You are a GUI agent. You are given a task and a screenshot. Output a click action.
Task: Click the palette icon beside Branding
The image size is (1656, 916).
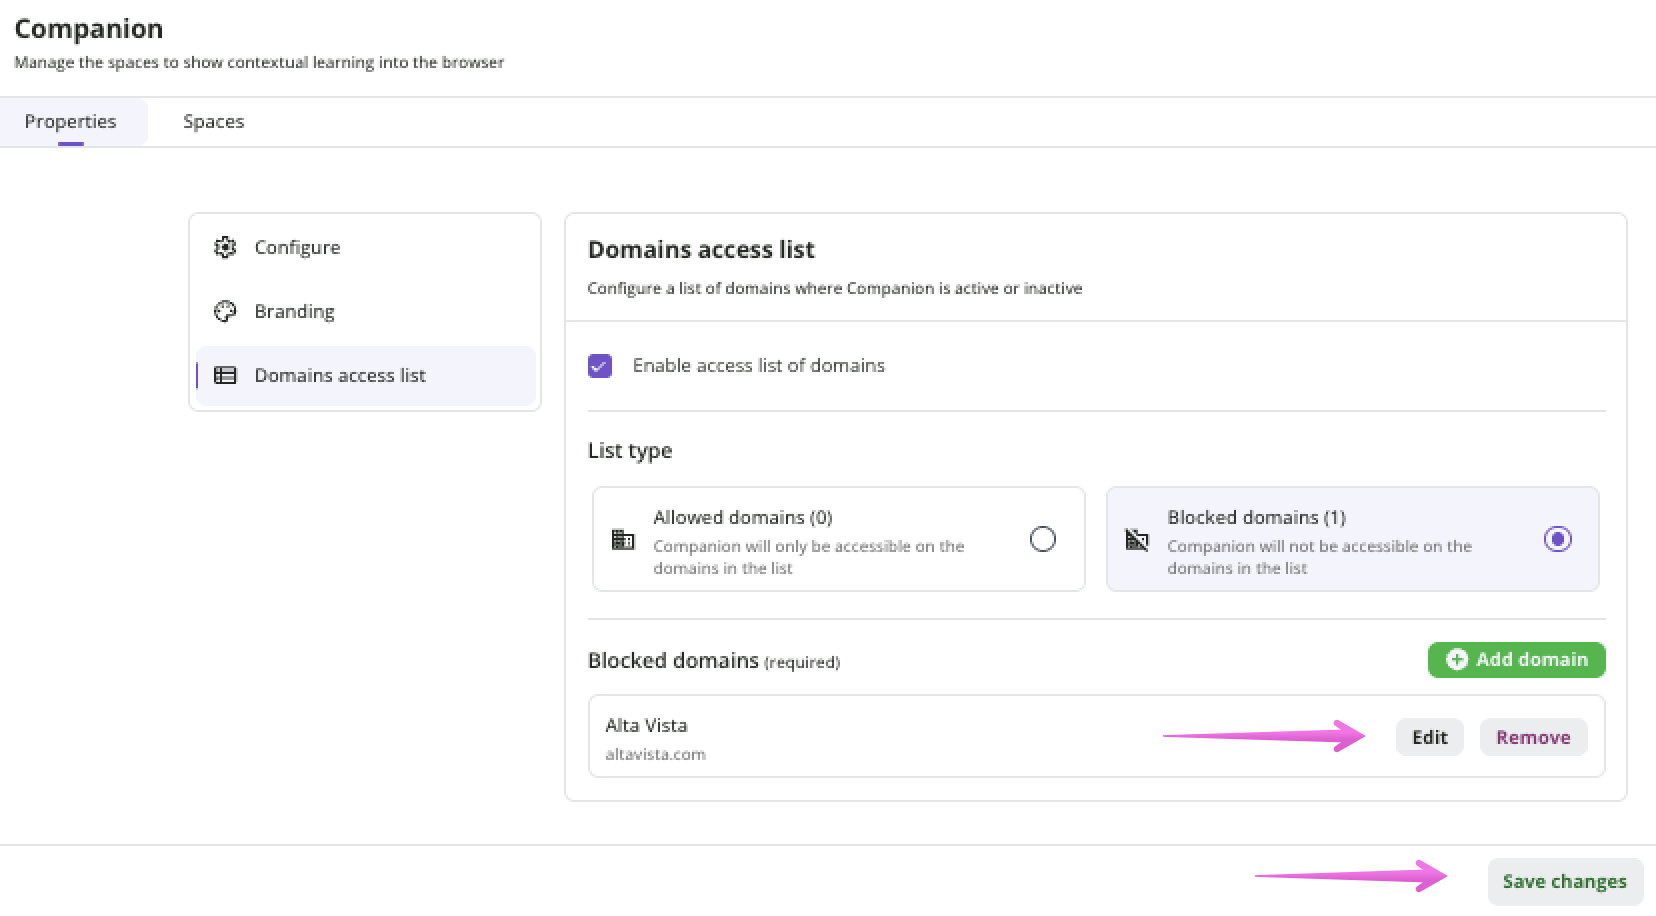point(225,311)
